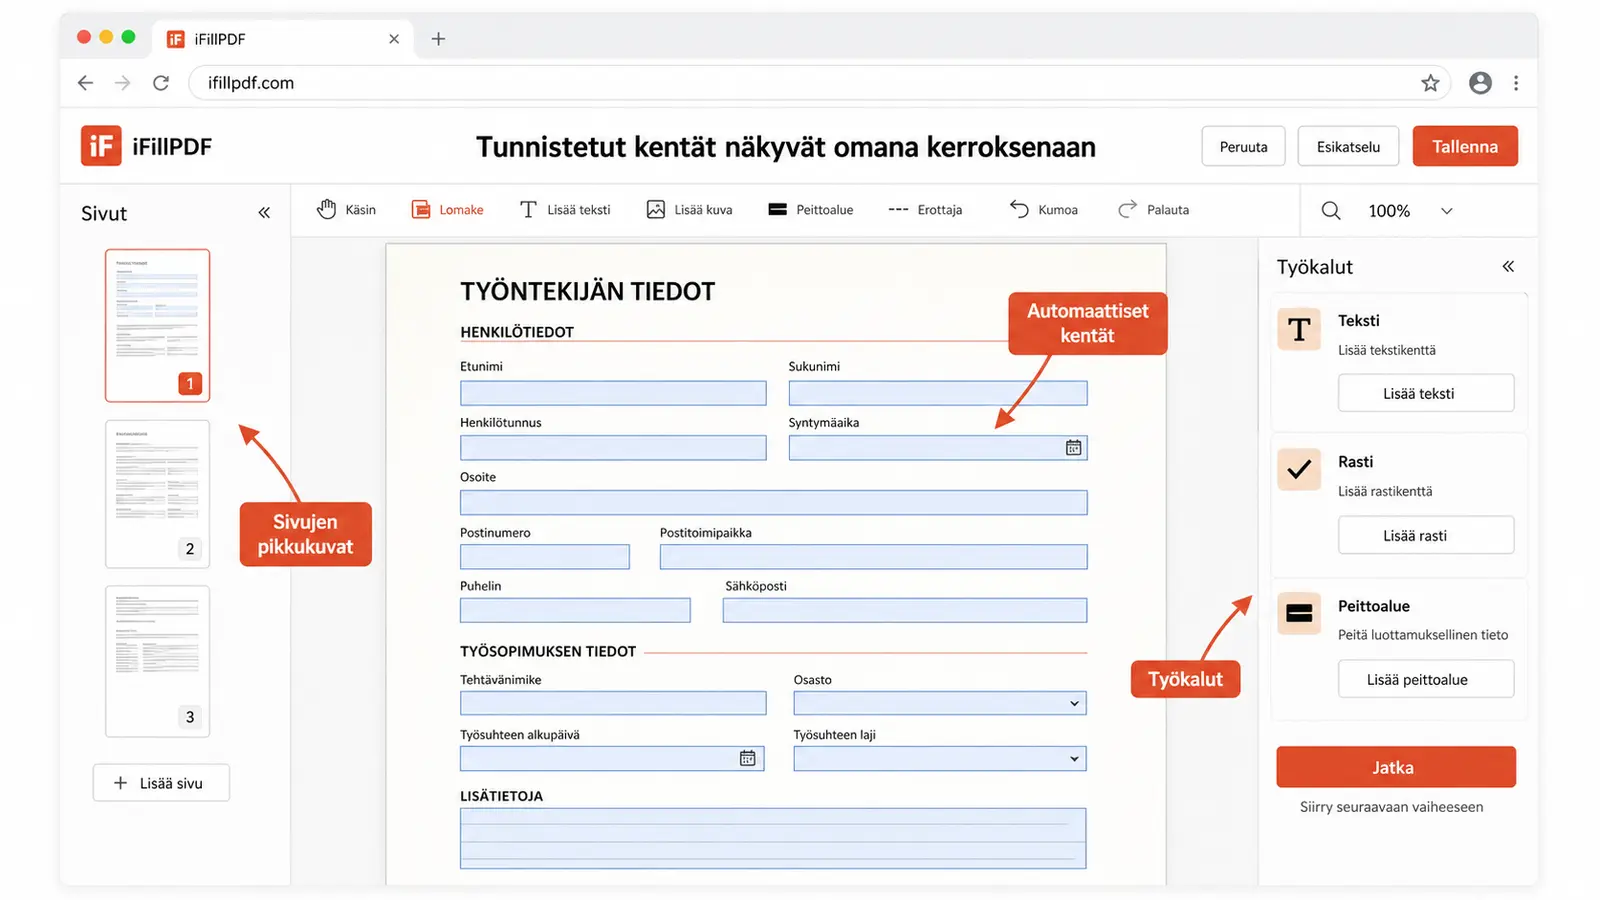Click the Jatka continue button
Screen dimensions: 1600x900
point(1396,767)
